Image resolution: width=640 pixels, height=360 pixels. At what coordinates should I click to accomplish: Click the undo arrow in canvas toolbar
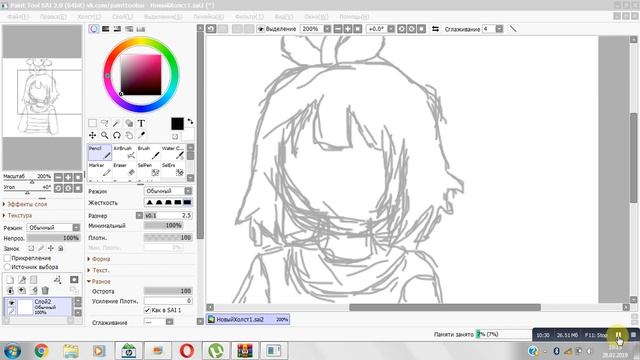tap(211, 29)
